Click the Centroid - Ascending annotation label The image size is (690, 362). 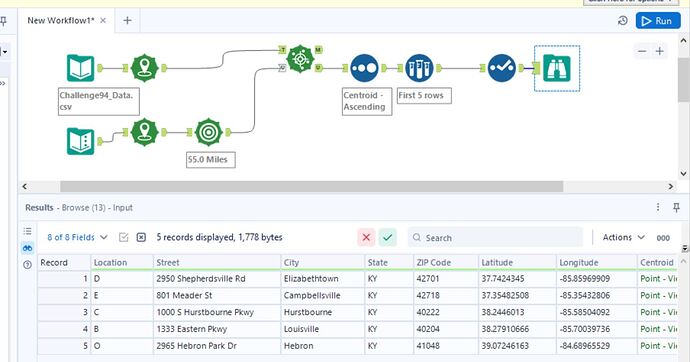click(x=367, y=101)
